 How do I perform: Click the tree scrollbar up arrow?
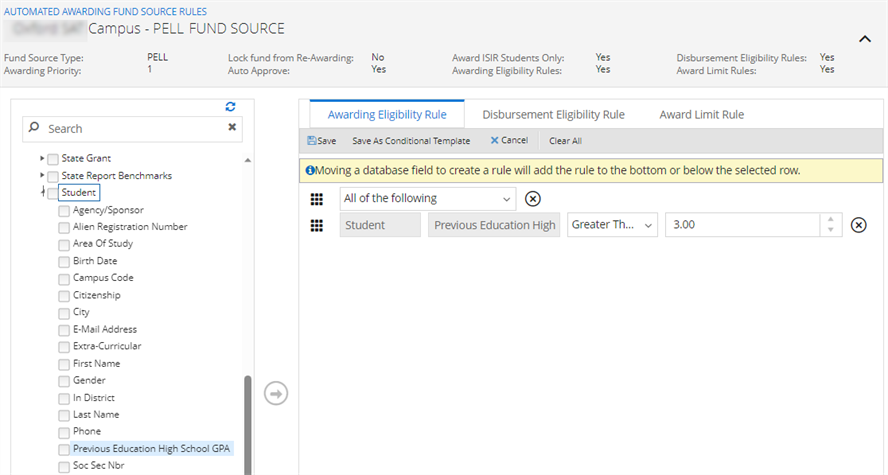point(247,160)
